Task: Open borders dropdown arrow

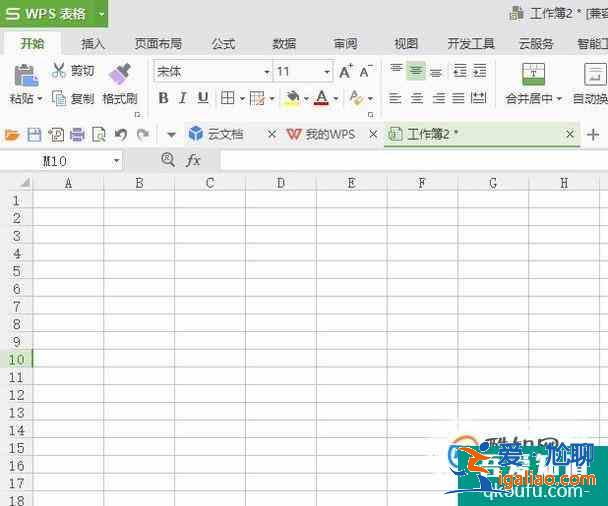Action: click(x=242, y=98)
